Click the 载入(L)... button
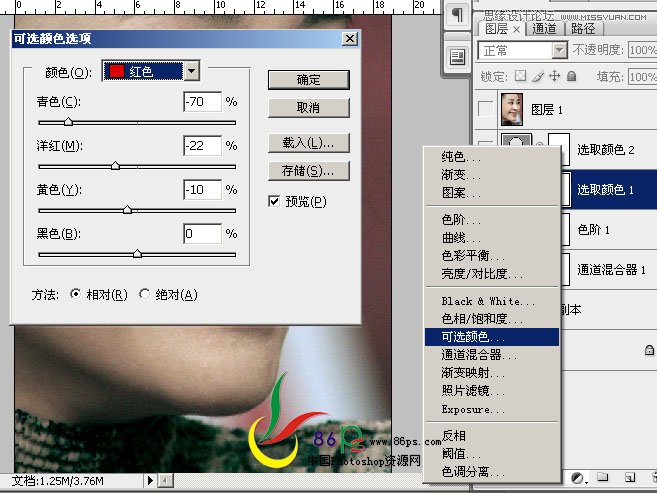This screenshot has width=657, height=493. [308, 143]
